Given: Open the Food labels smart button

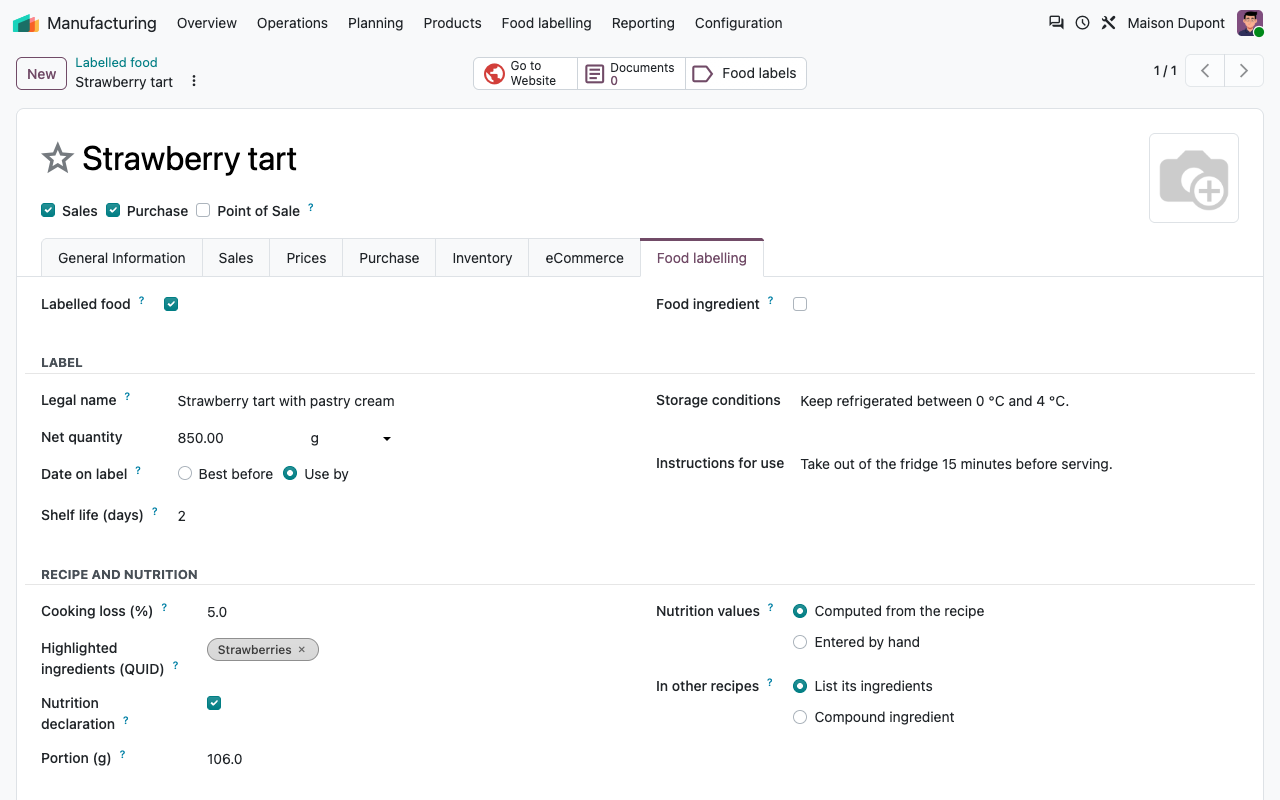Looking at the screenshot, I should [745, 73].
